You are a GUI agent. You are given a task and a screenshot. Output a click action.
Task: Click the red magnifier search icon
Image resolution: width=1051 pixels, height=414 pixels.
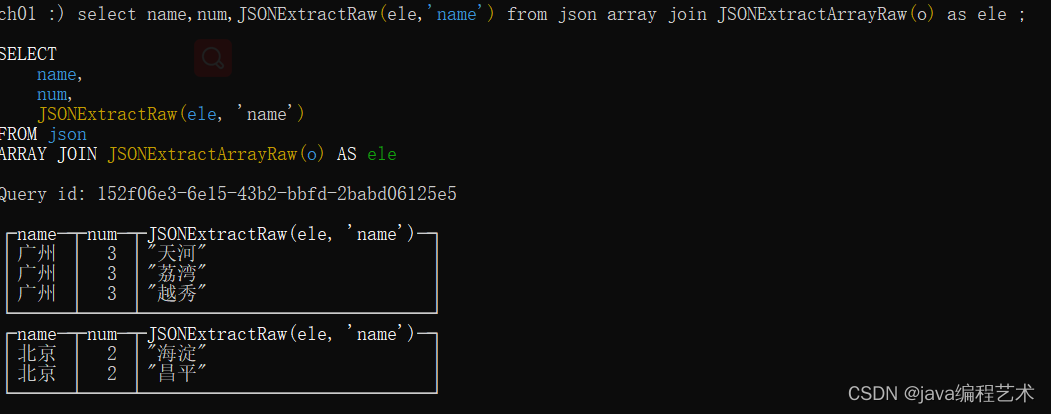(212, 58)
